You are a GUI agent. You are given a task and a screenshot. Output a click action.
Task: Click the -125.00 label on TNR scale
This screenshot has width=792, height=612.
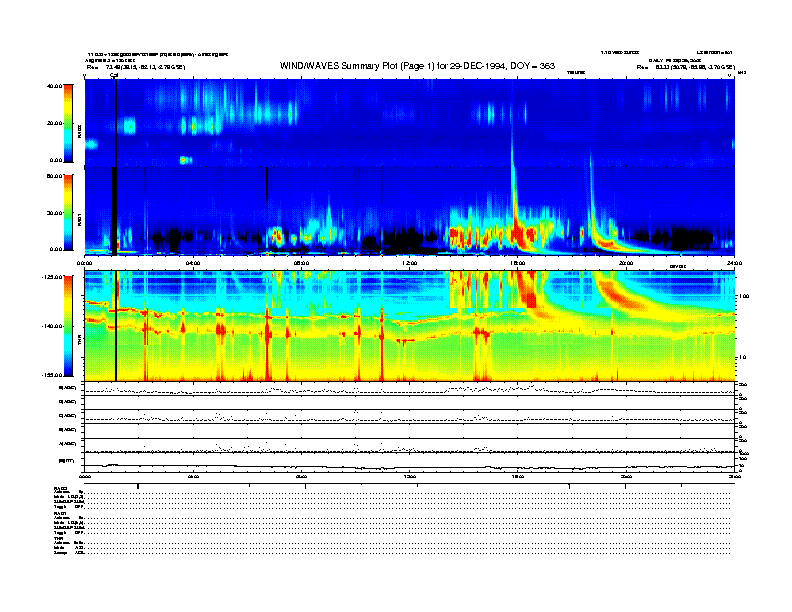(x=52, y=276)
